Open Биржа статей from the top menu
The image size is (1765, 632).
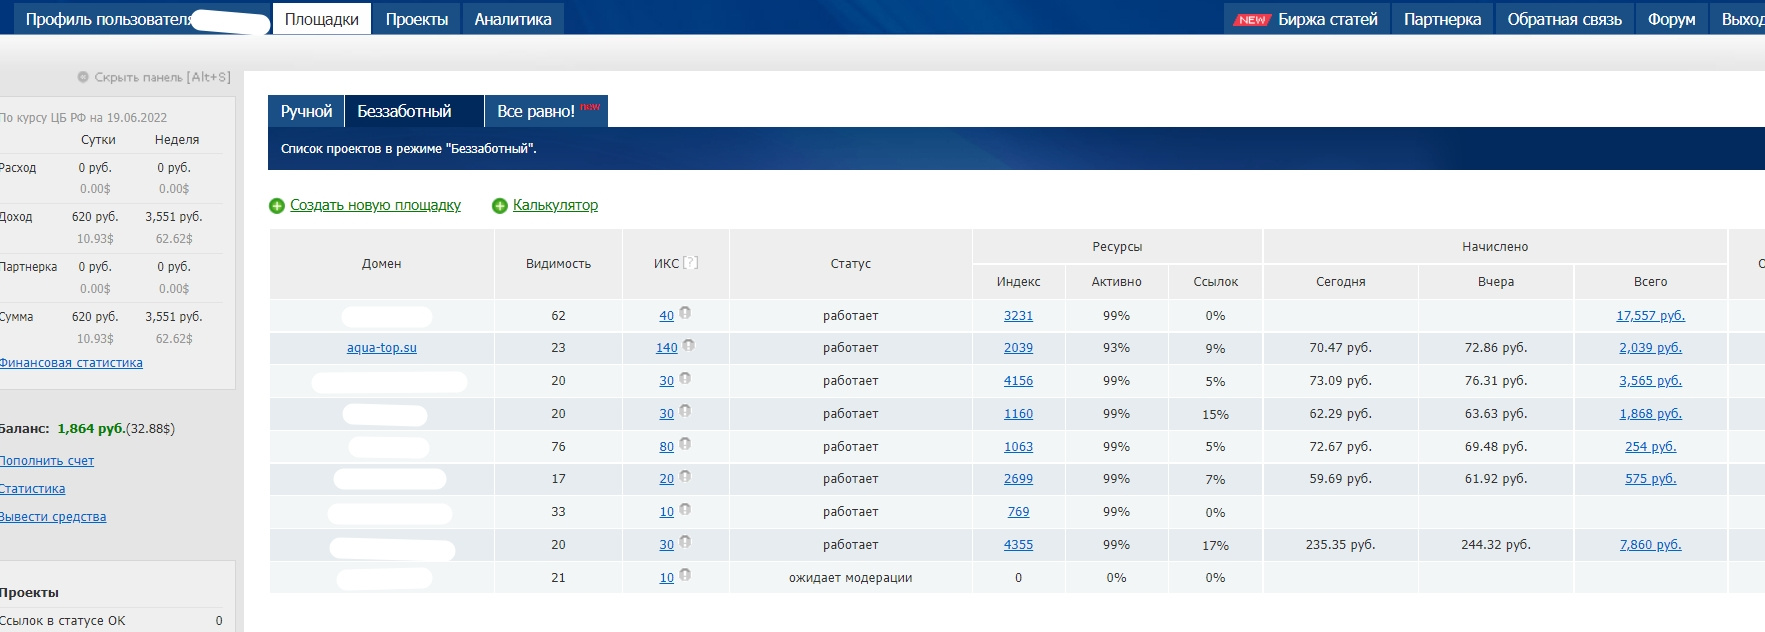1327,19
